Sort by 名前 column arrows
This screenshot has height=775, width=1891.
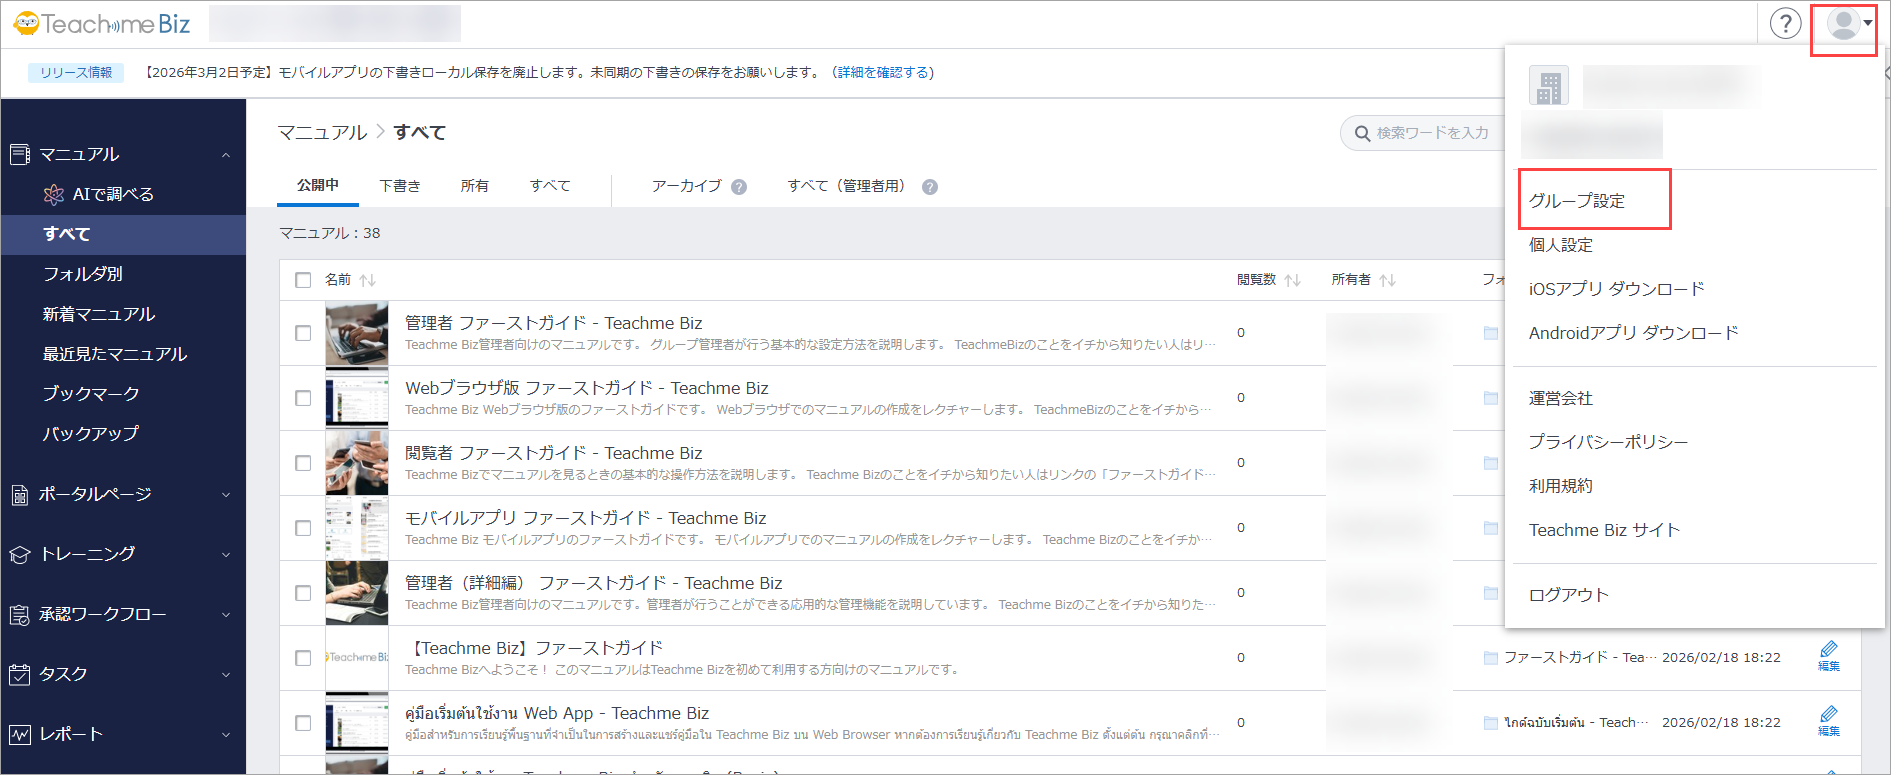pyautogui.click(x=367, y=280)
